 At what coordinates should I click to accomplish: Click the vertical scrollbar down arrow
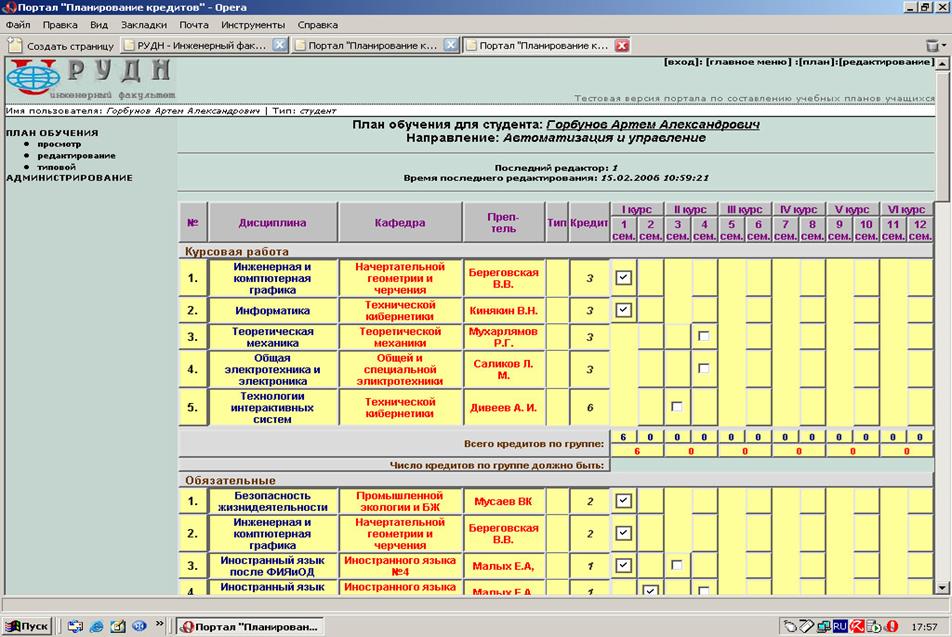click(944, 588)
